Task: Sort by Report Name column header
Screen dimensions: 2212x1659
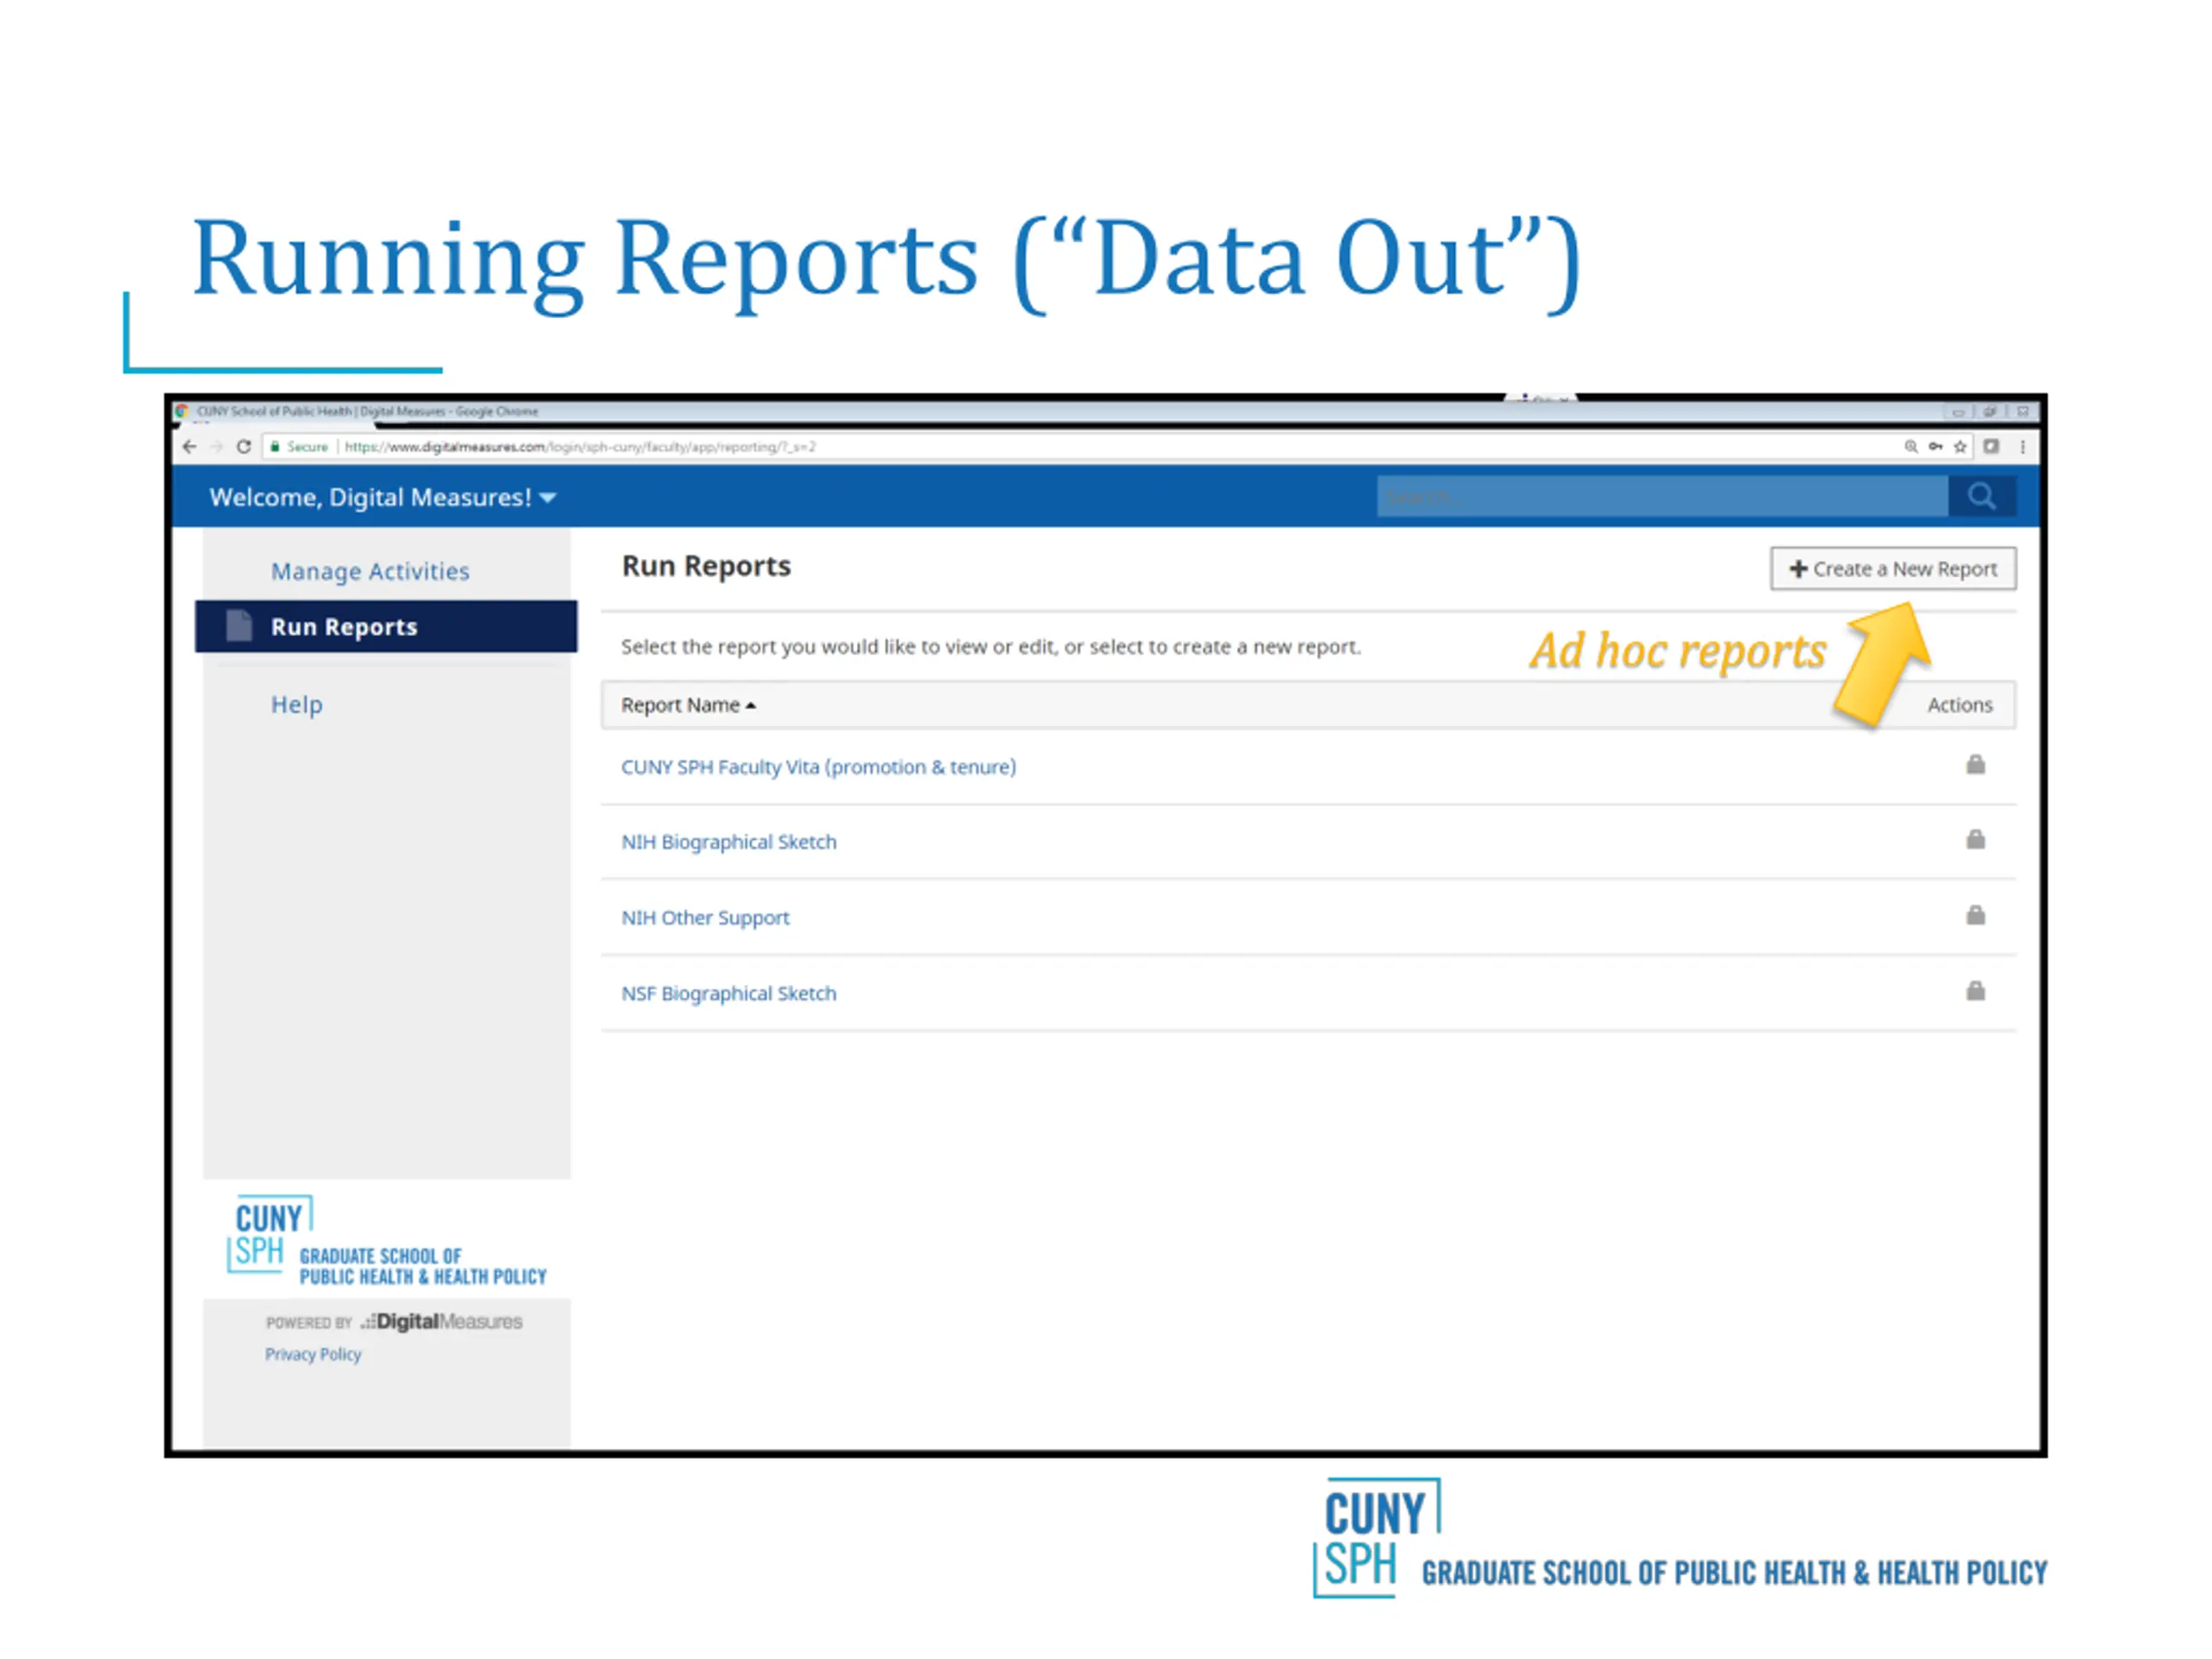Action: pyautogui.click(x=688, y=705)
